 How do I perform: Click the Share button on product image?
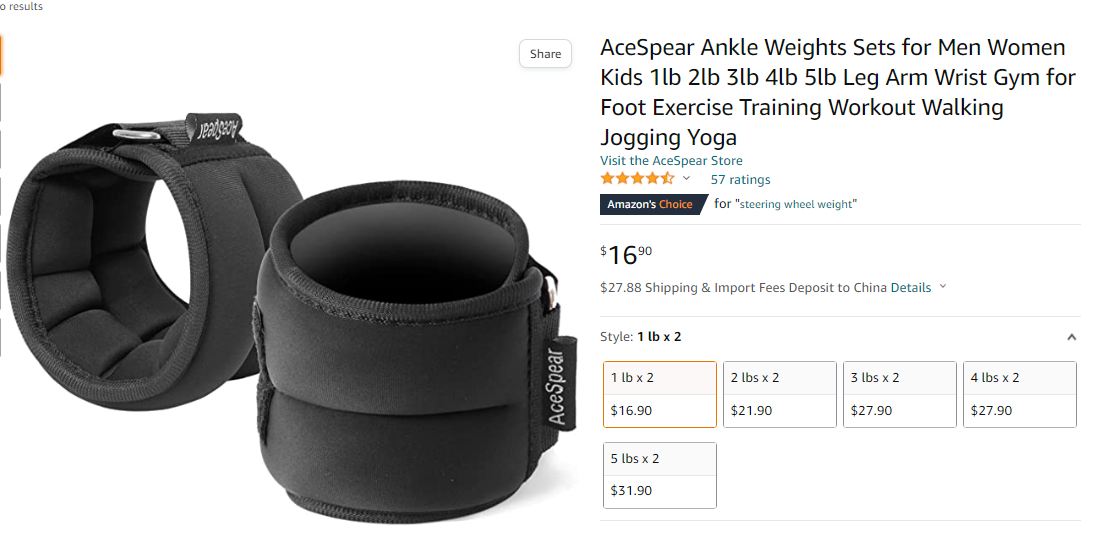pyautogui.click(x=546, y=54)
